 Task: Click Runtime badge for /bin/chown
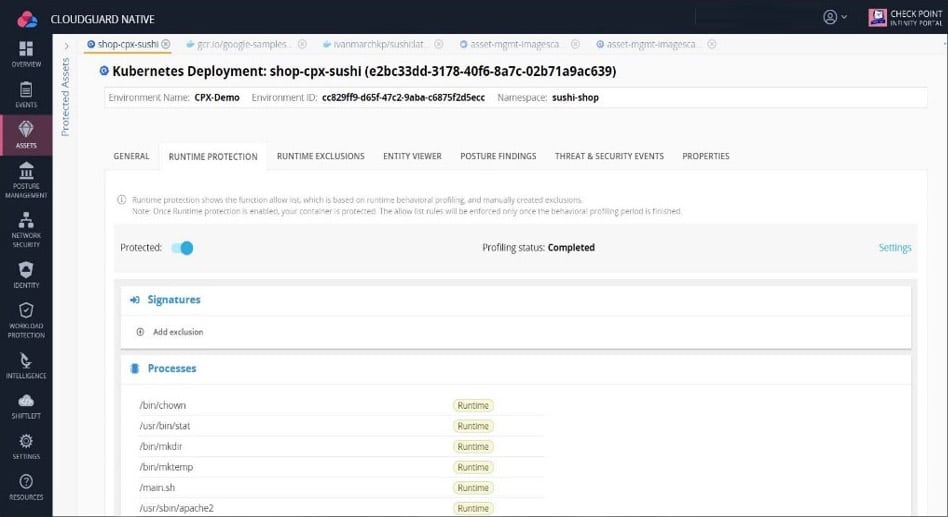[473, 406]
